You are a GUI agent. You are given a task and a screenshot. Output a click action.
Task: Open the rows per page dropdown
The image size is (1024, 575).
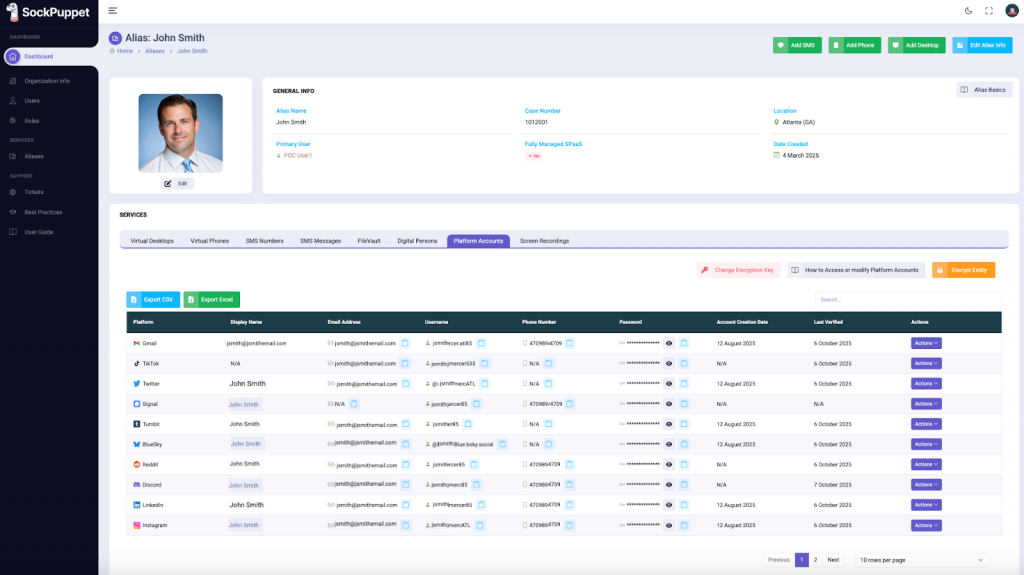tap(923, 560)
